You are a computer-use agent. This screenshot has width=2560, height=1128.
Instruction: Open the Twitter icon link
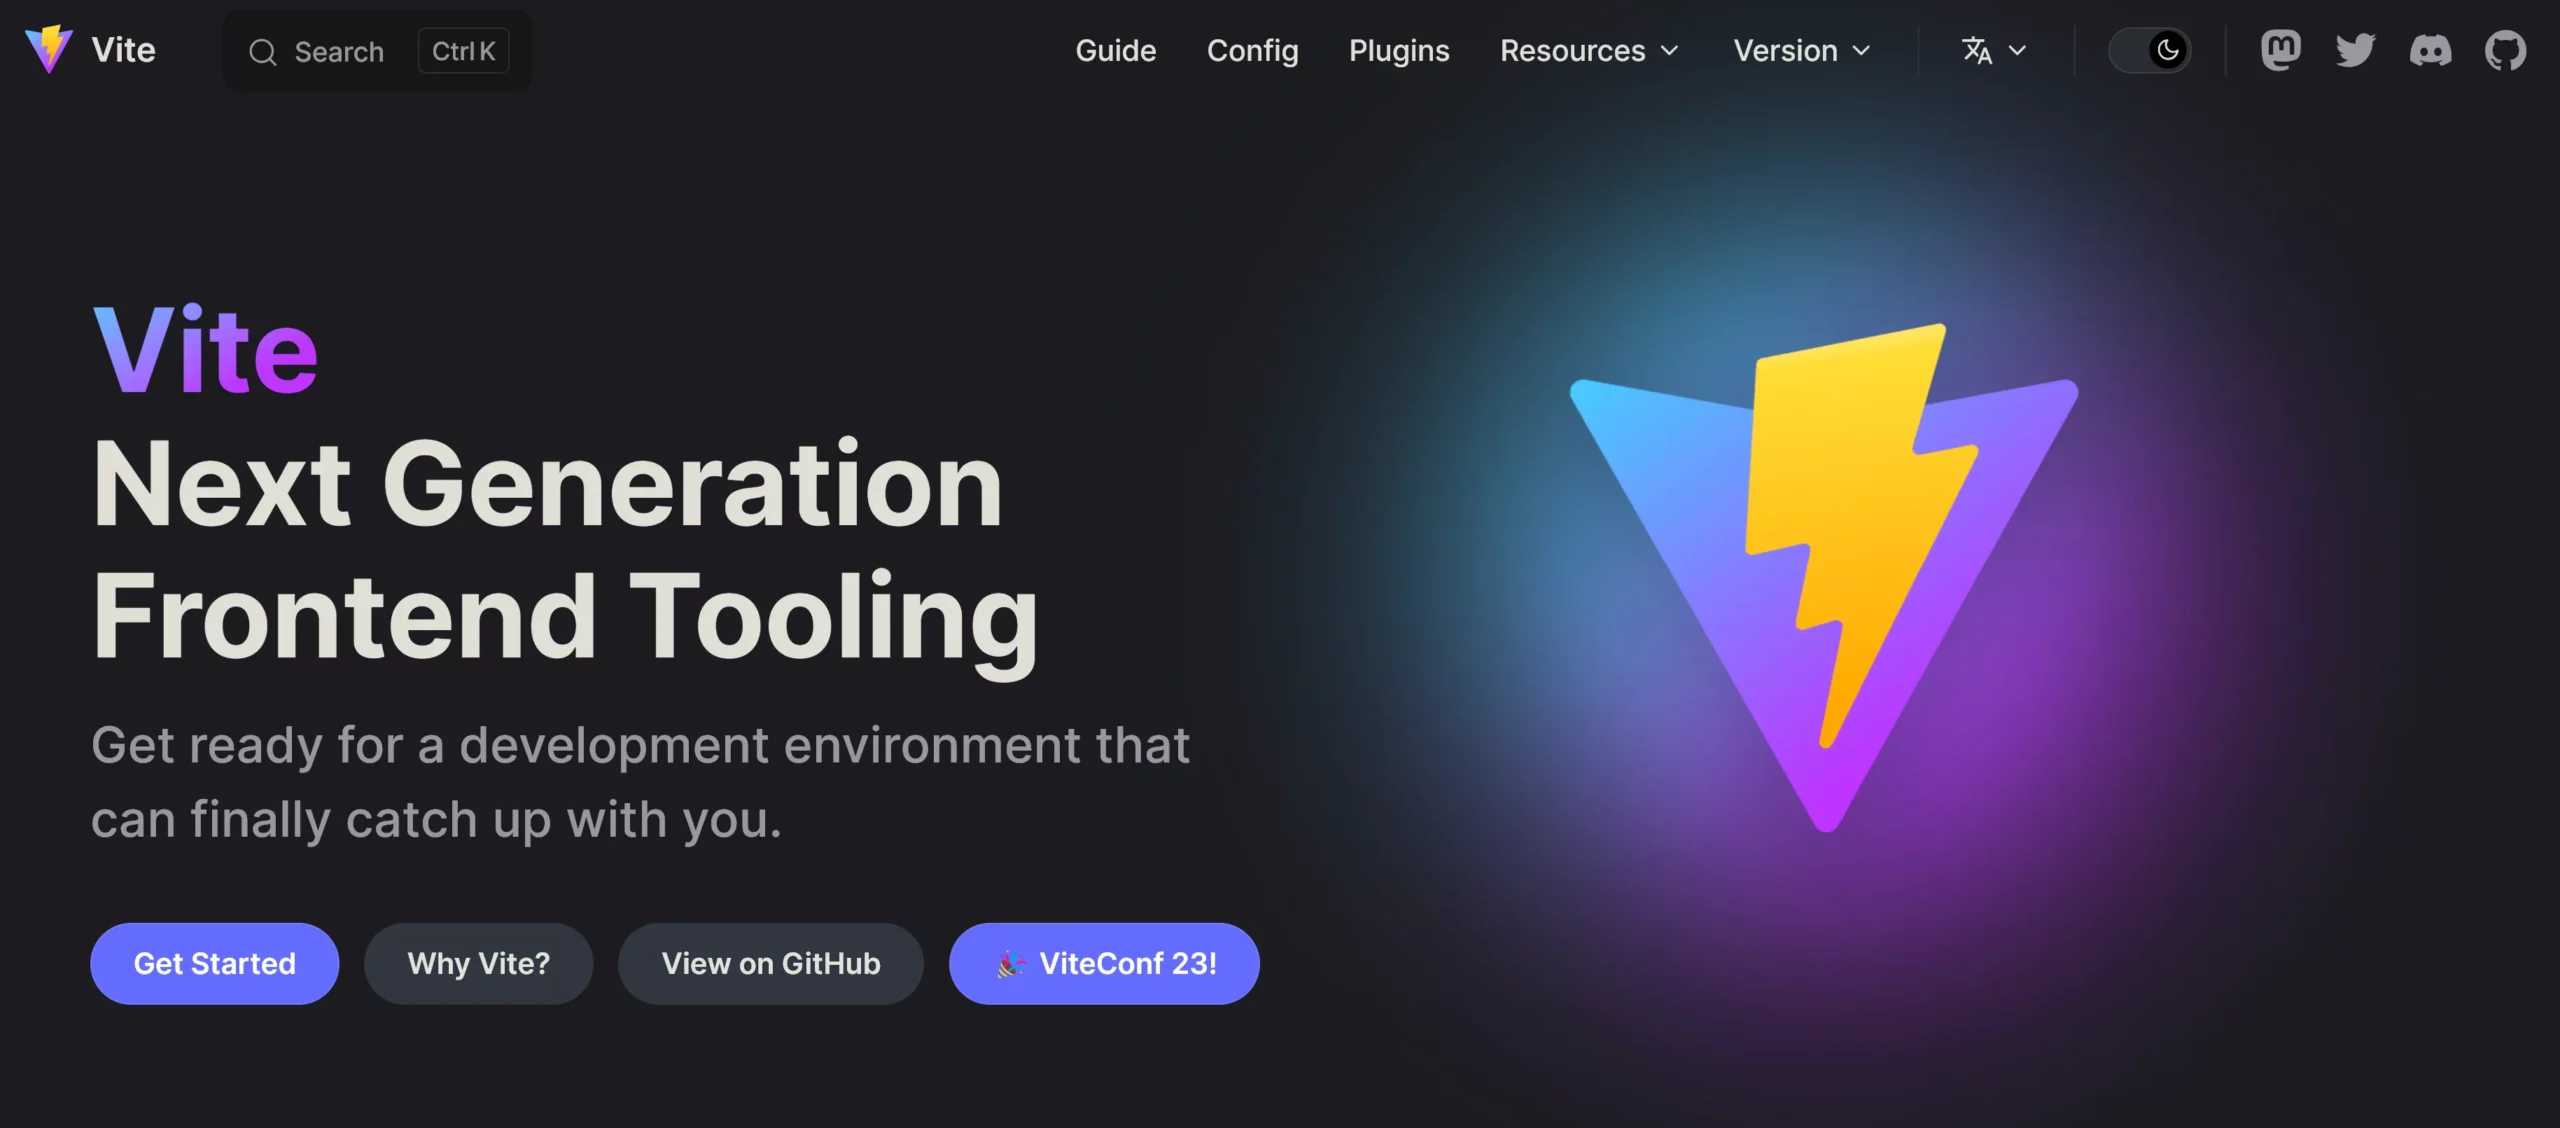2353,47
